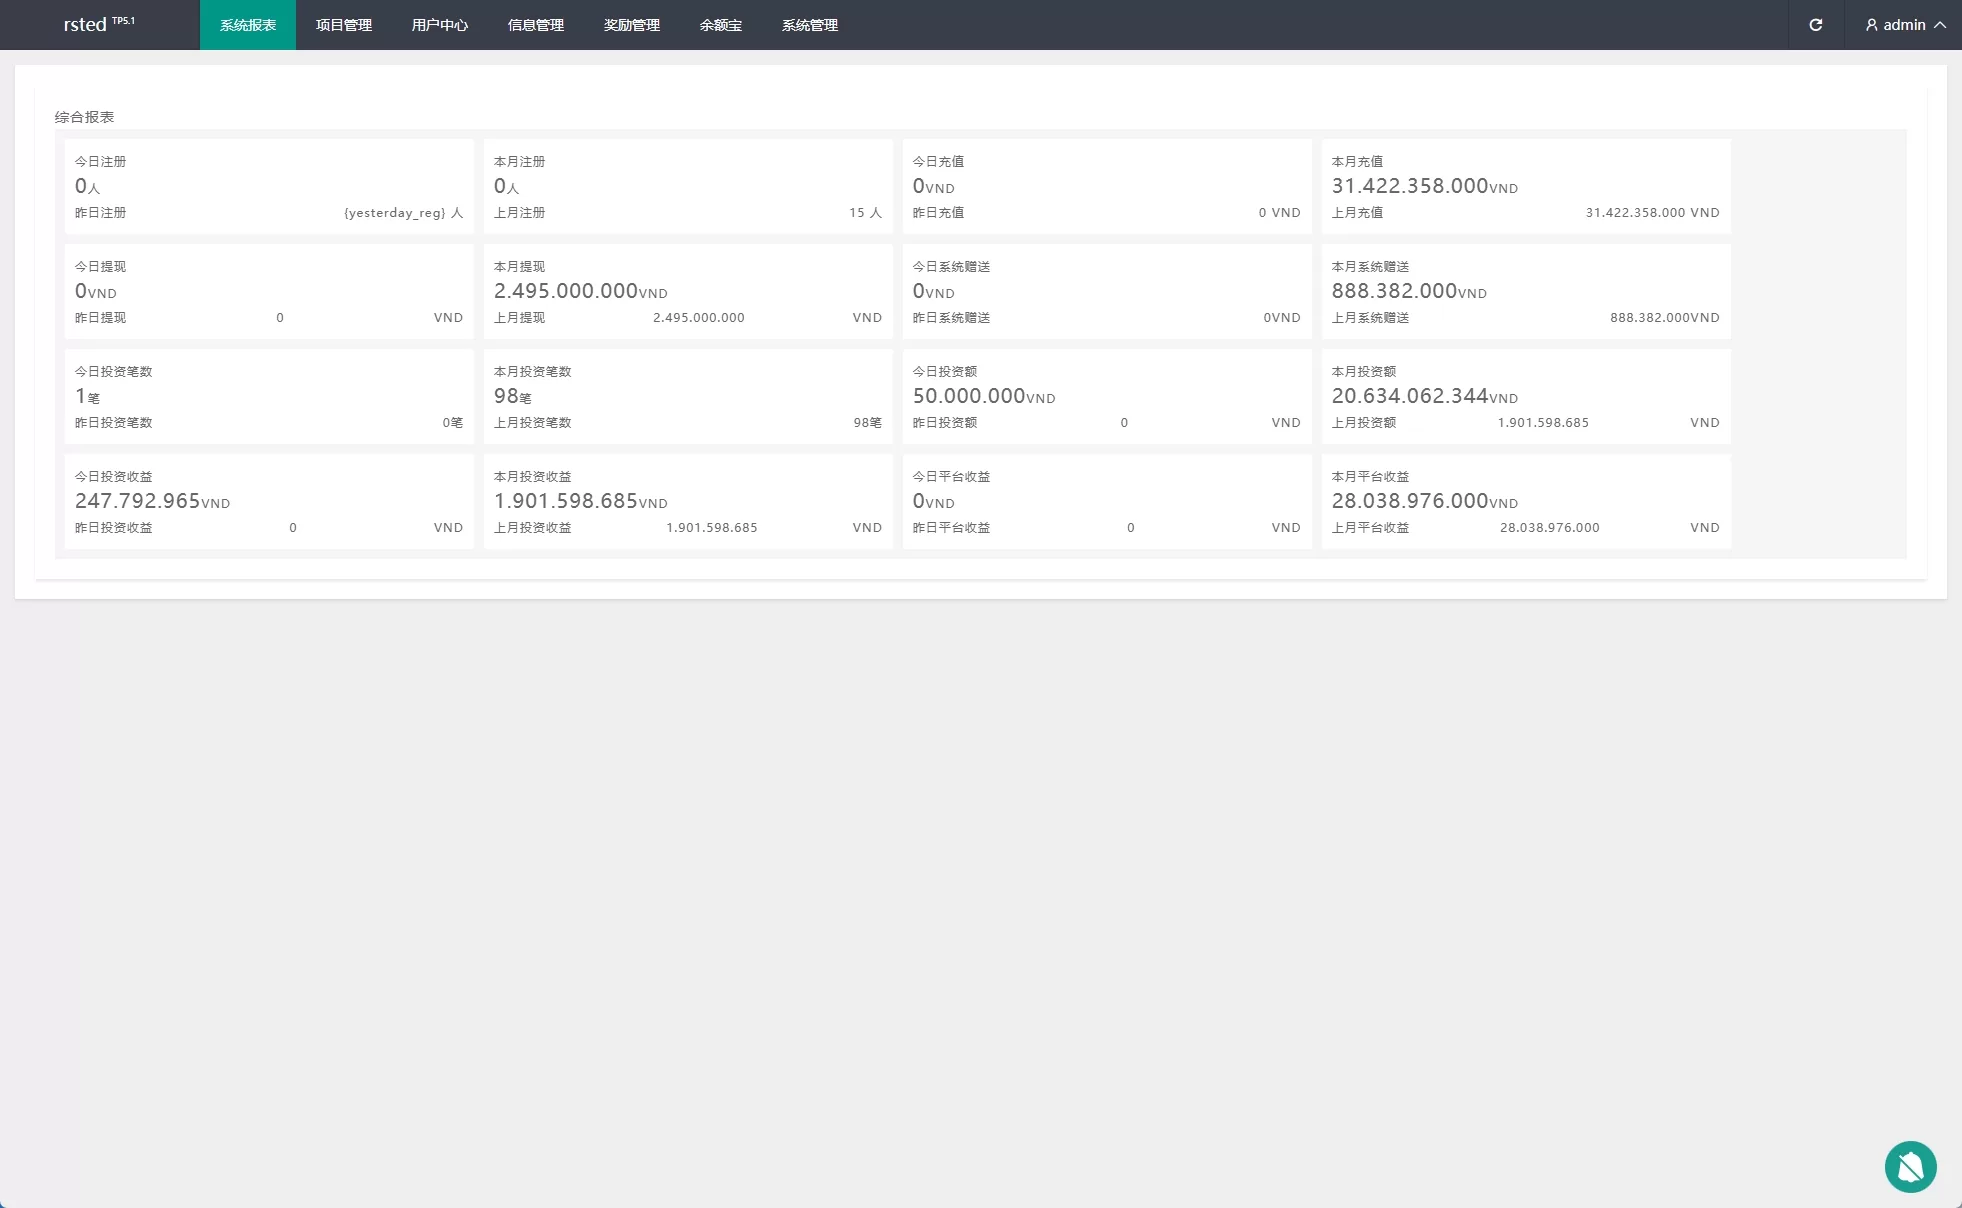The height and width of the screenshot is (1208, 1962).
Task: Click the 今日投资收益 statistics card
Action: pyautogui.click(x=269, y=501)
